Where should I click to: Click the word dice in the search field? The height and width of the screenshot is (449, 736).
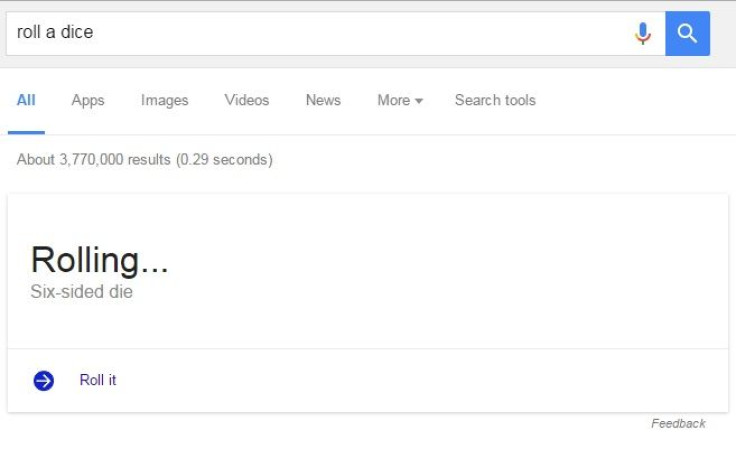77,32
